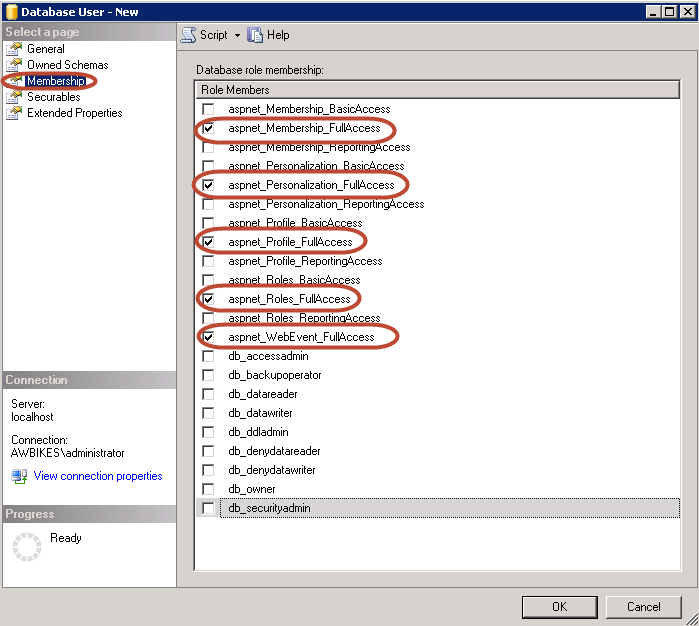
Task: Click the Extended Properties page icon
Action: [14, 113]
